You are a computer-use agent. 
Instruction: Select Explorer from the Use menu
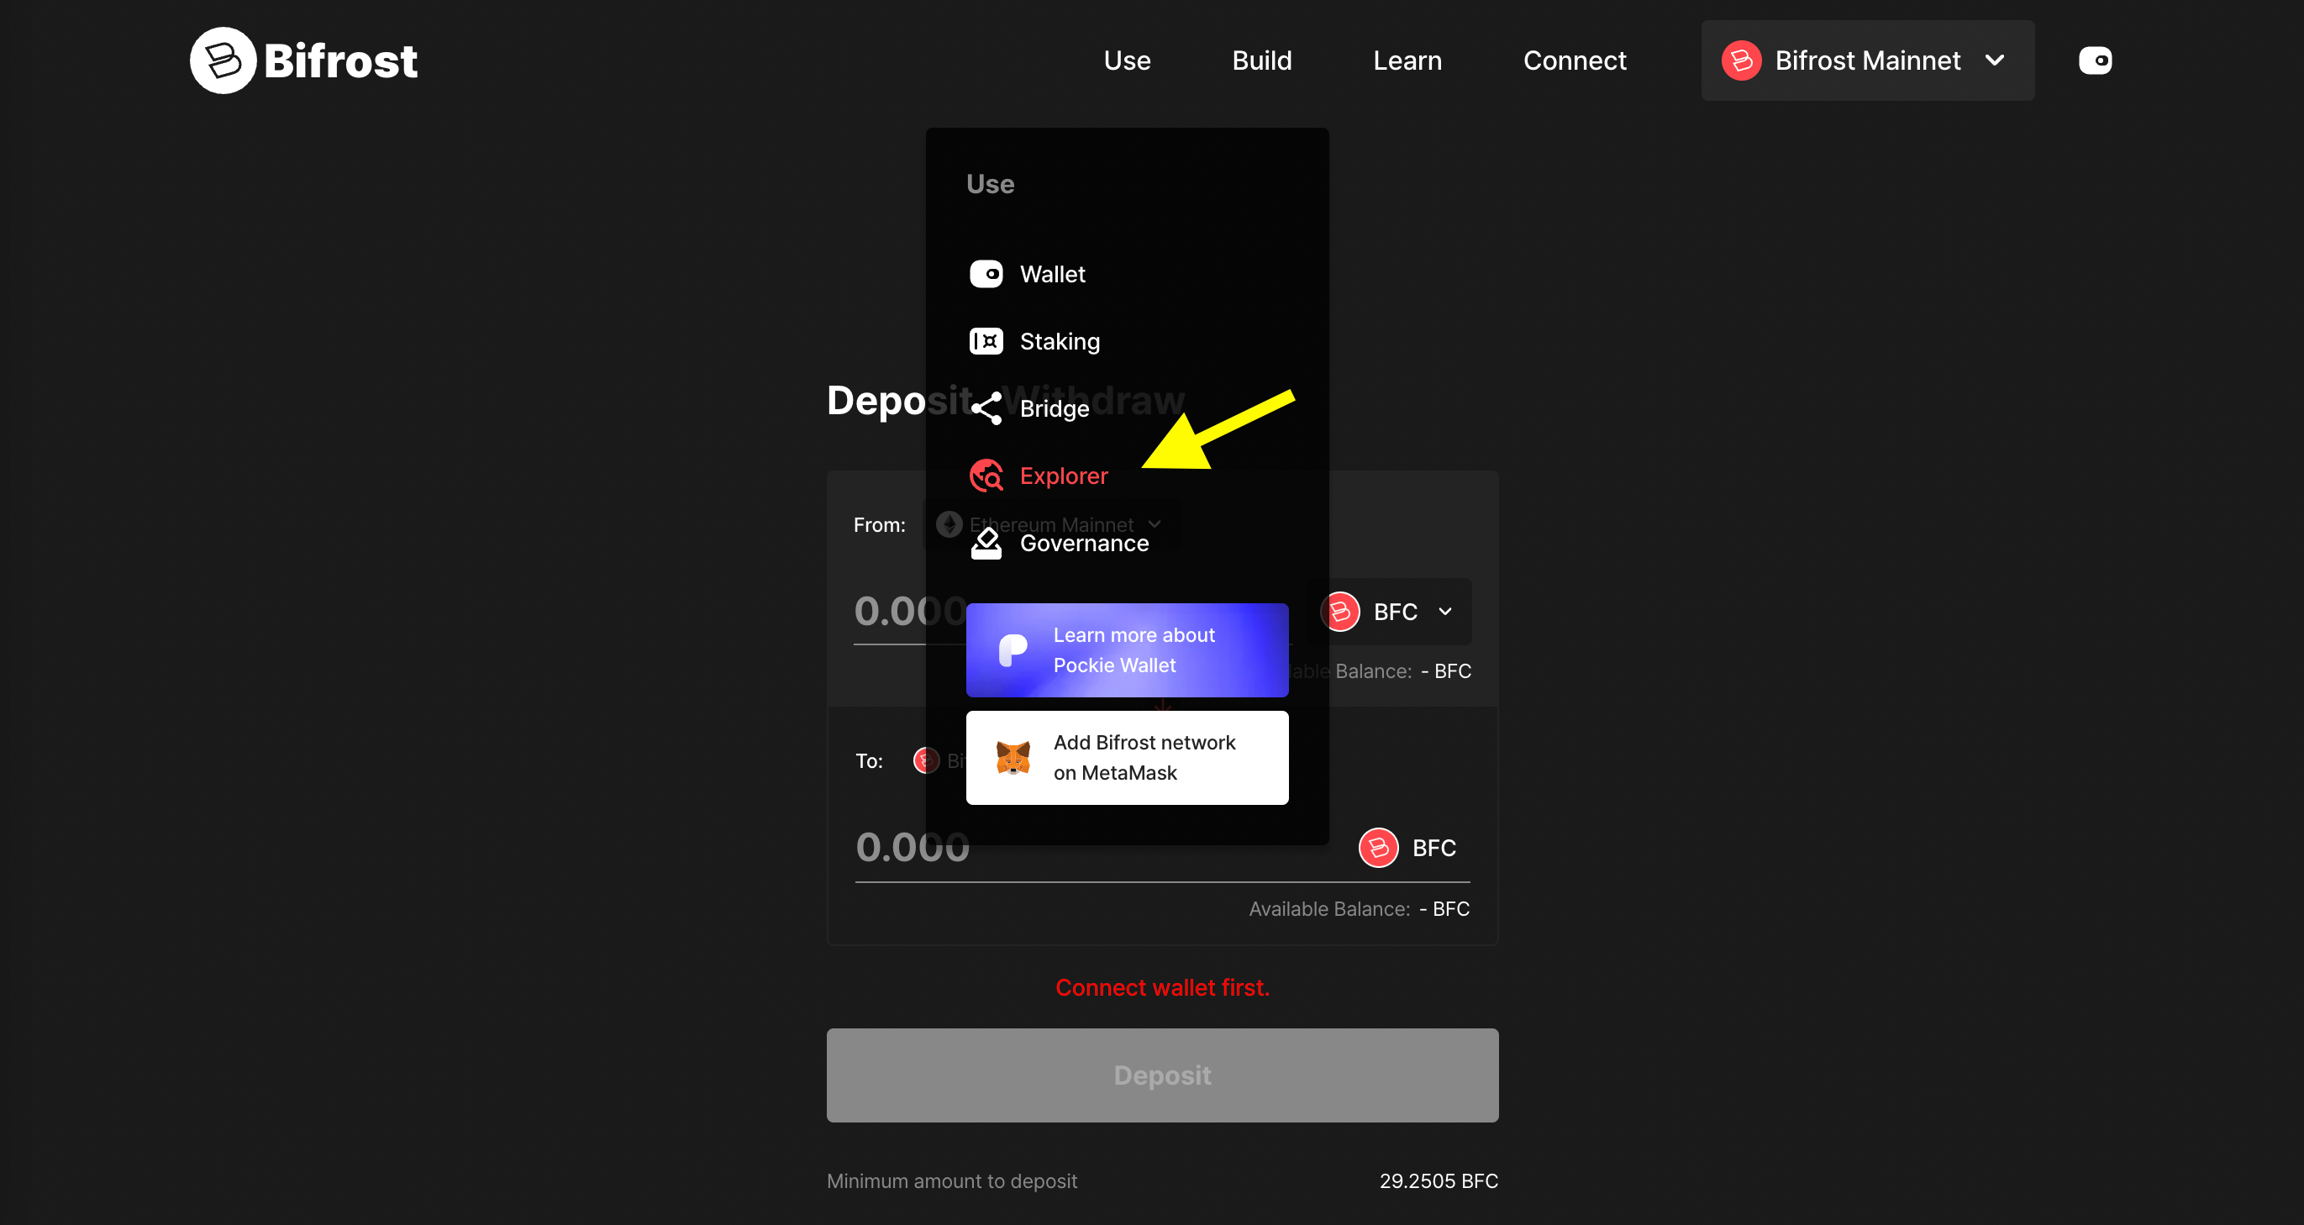(1063, 476)
